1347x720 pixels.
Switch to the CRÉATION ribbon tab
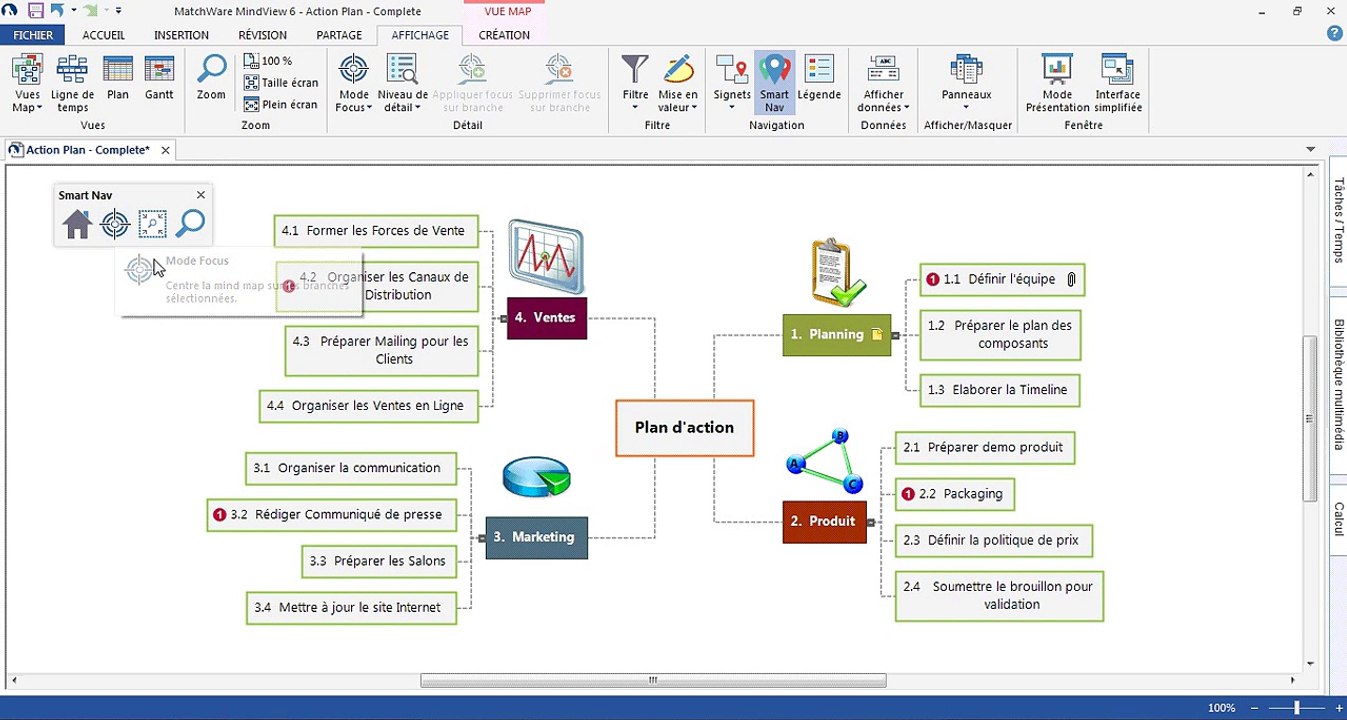(x=504, y=35)
